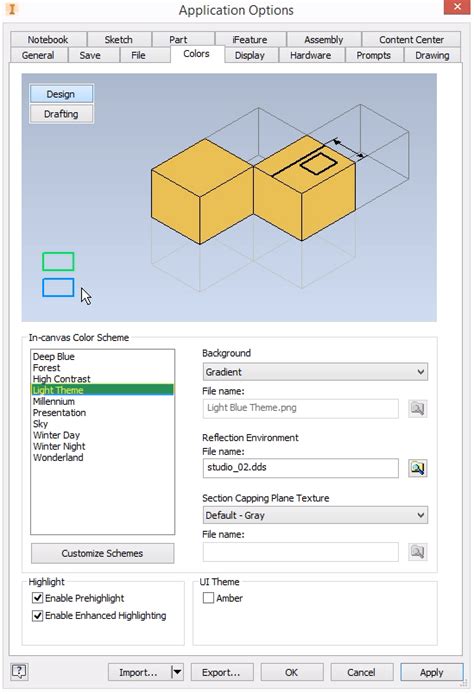Click the Drafting preview button
The height and width of the screenshot is (694, 474).
61,114
